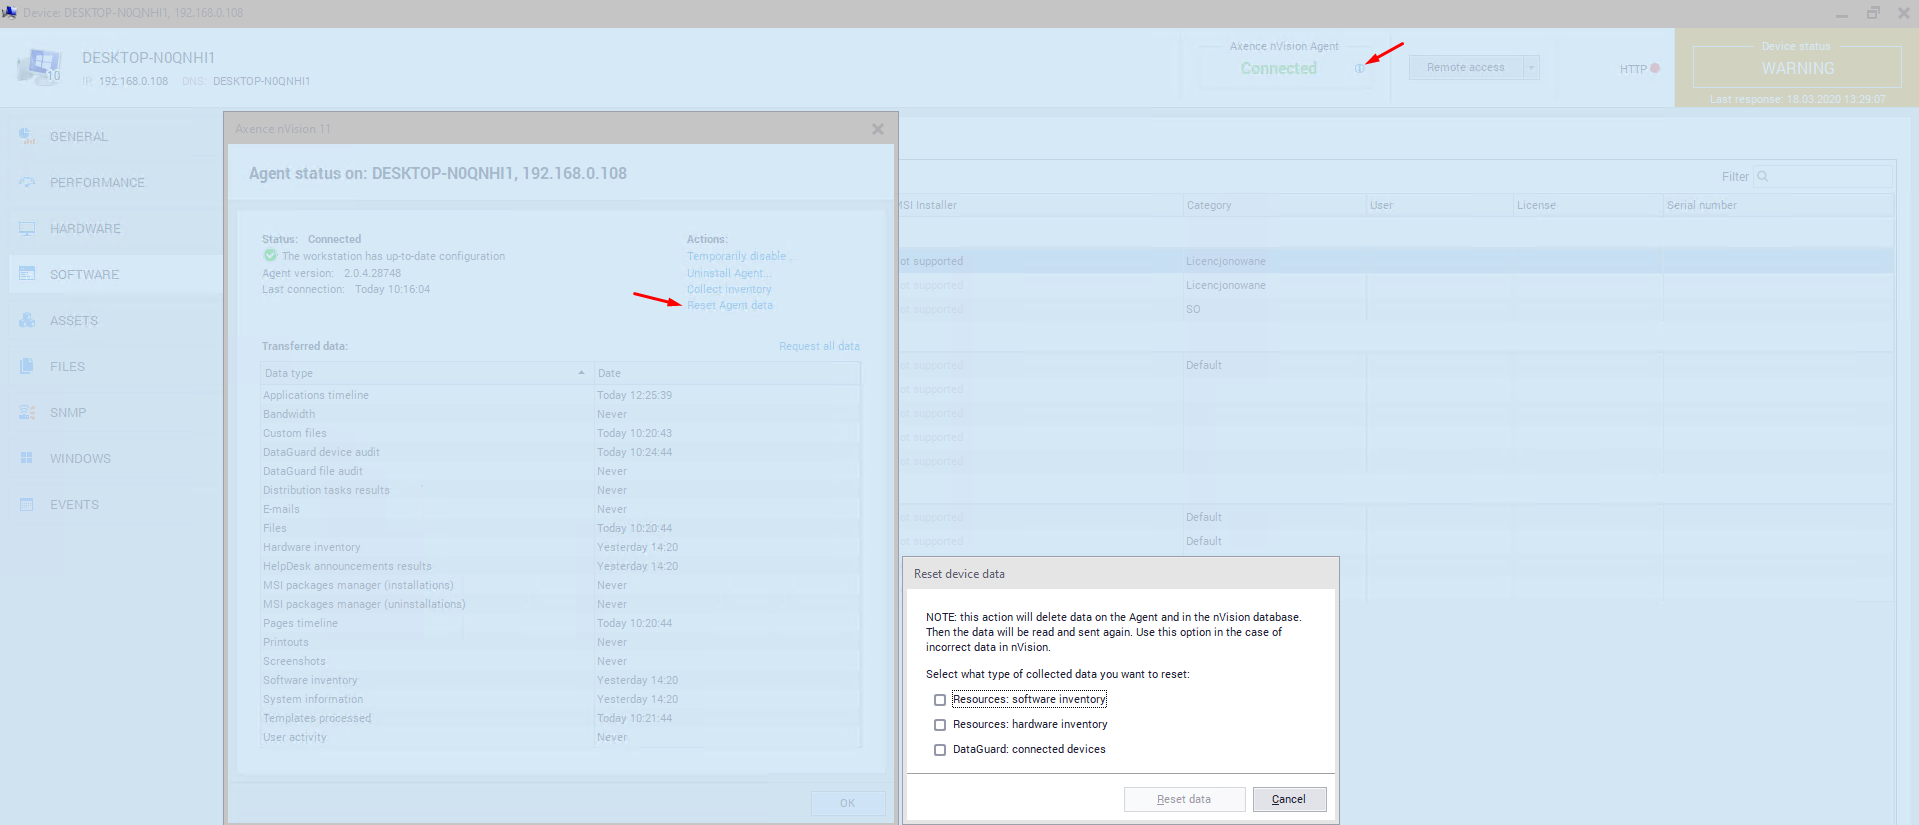The image size is (1919, 825).
Task: Click the SNMP icon in sidebar
Action: point(27,412)
